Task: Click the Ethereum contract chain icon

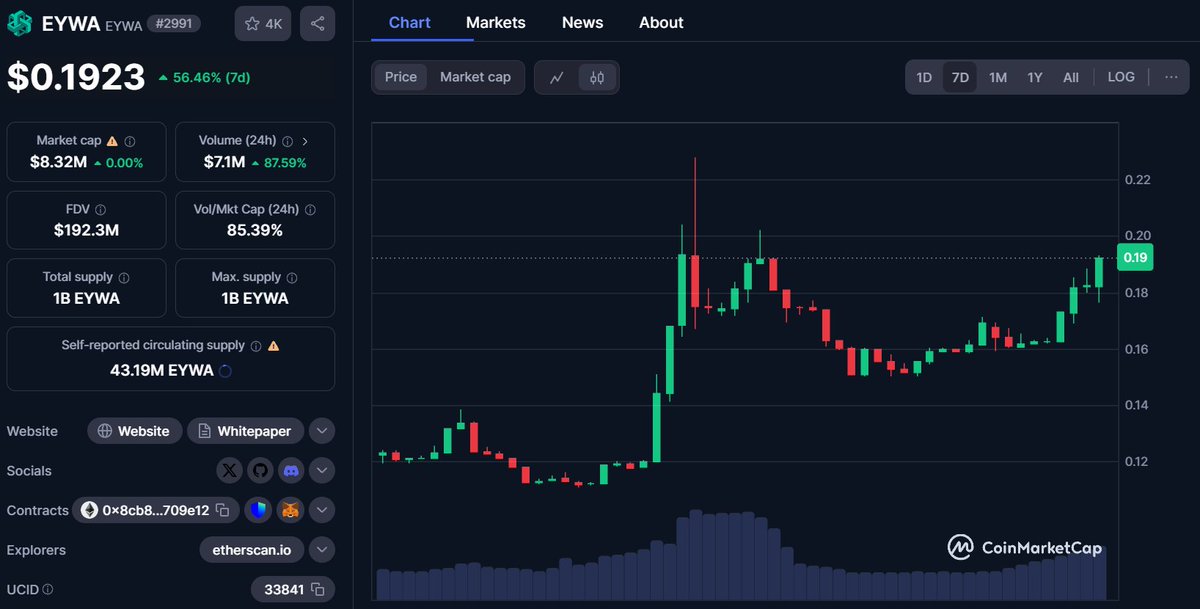Action: pos(89,510)
